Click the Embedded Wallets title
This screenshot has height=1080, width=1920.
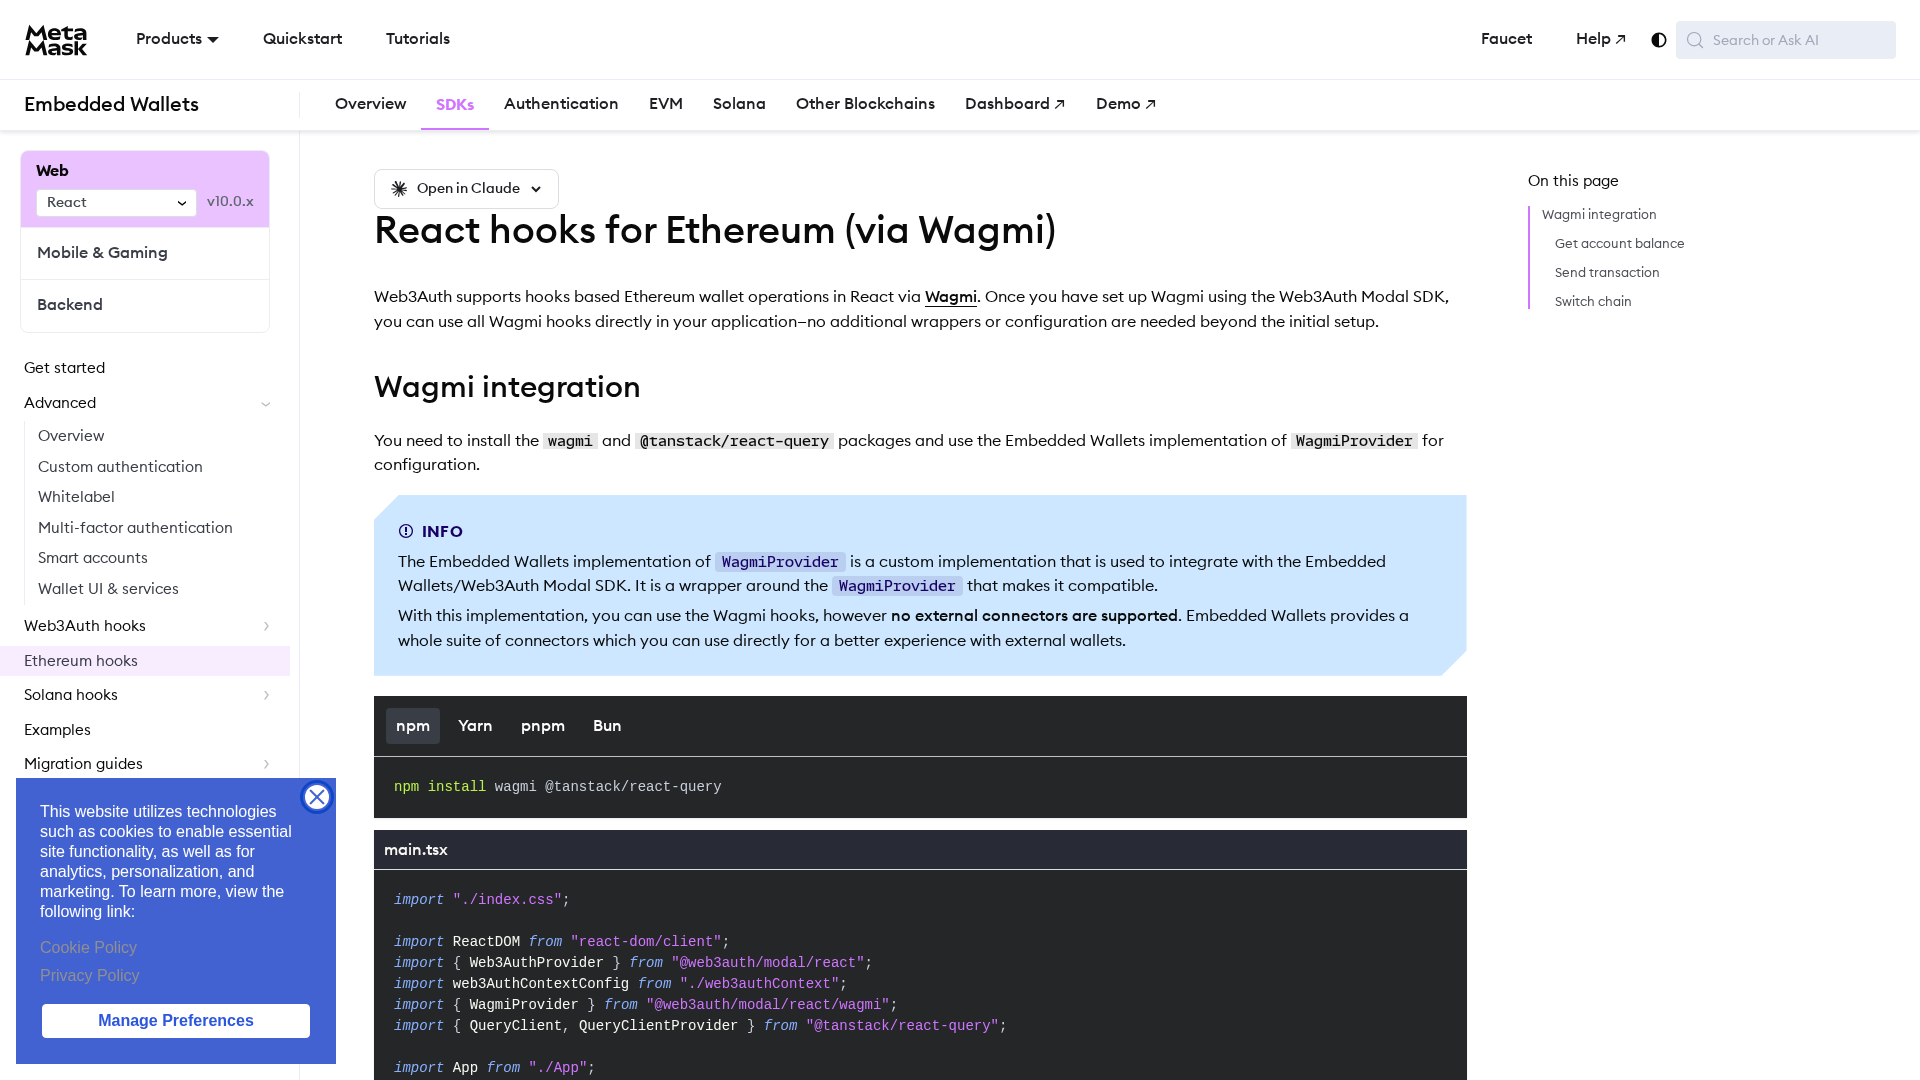click(x=111, y=105)
